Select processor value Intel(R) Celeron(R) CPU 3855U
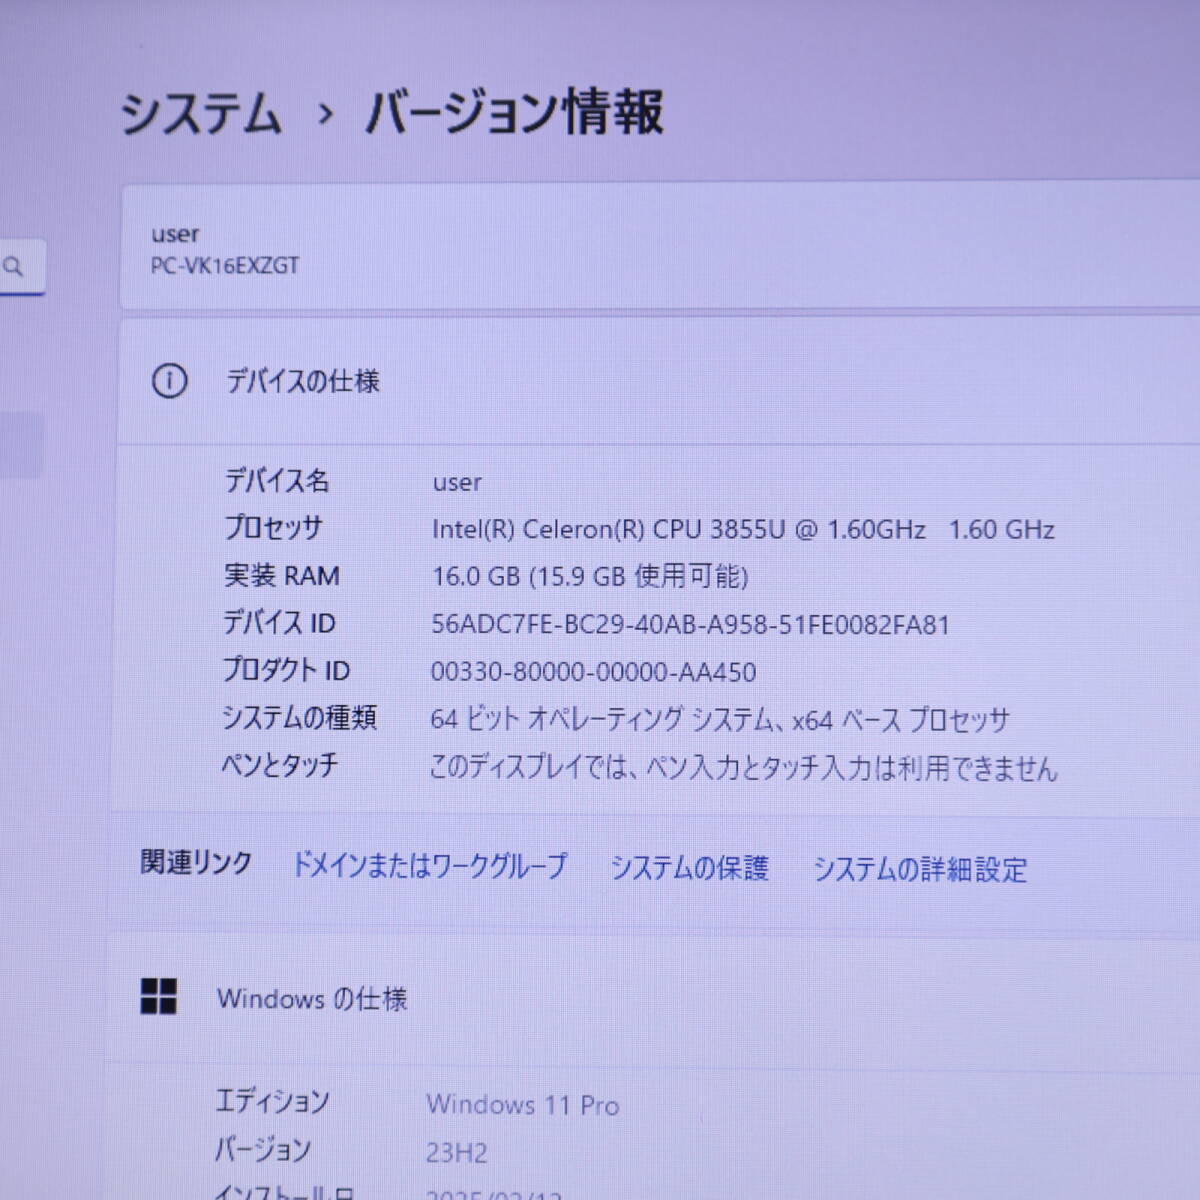Screen dimensions: 1200x1200 tap(743, 529)
